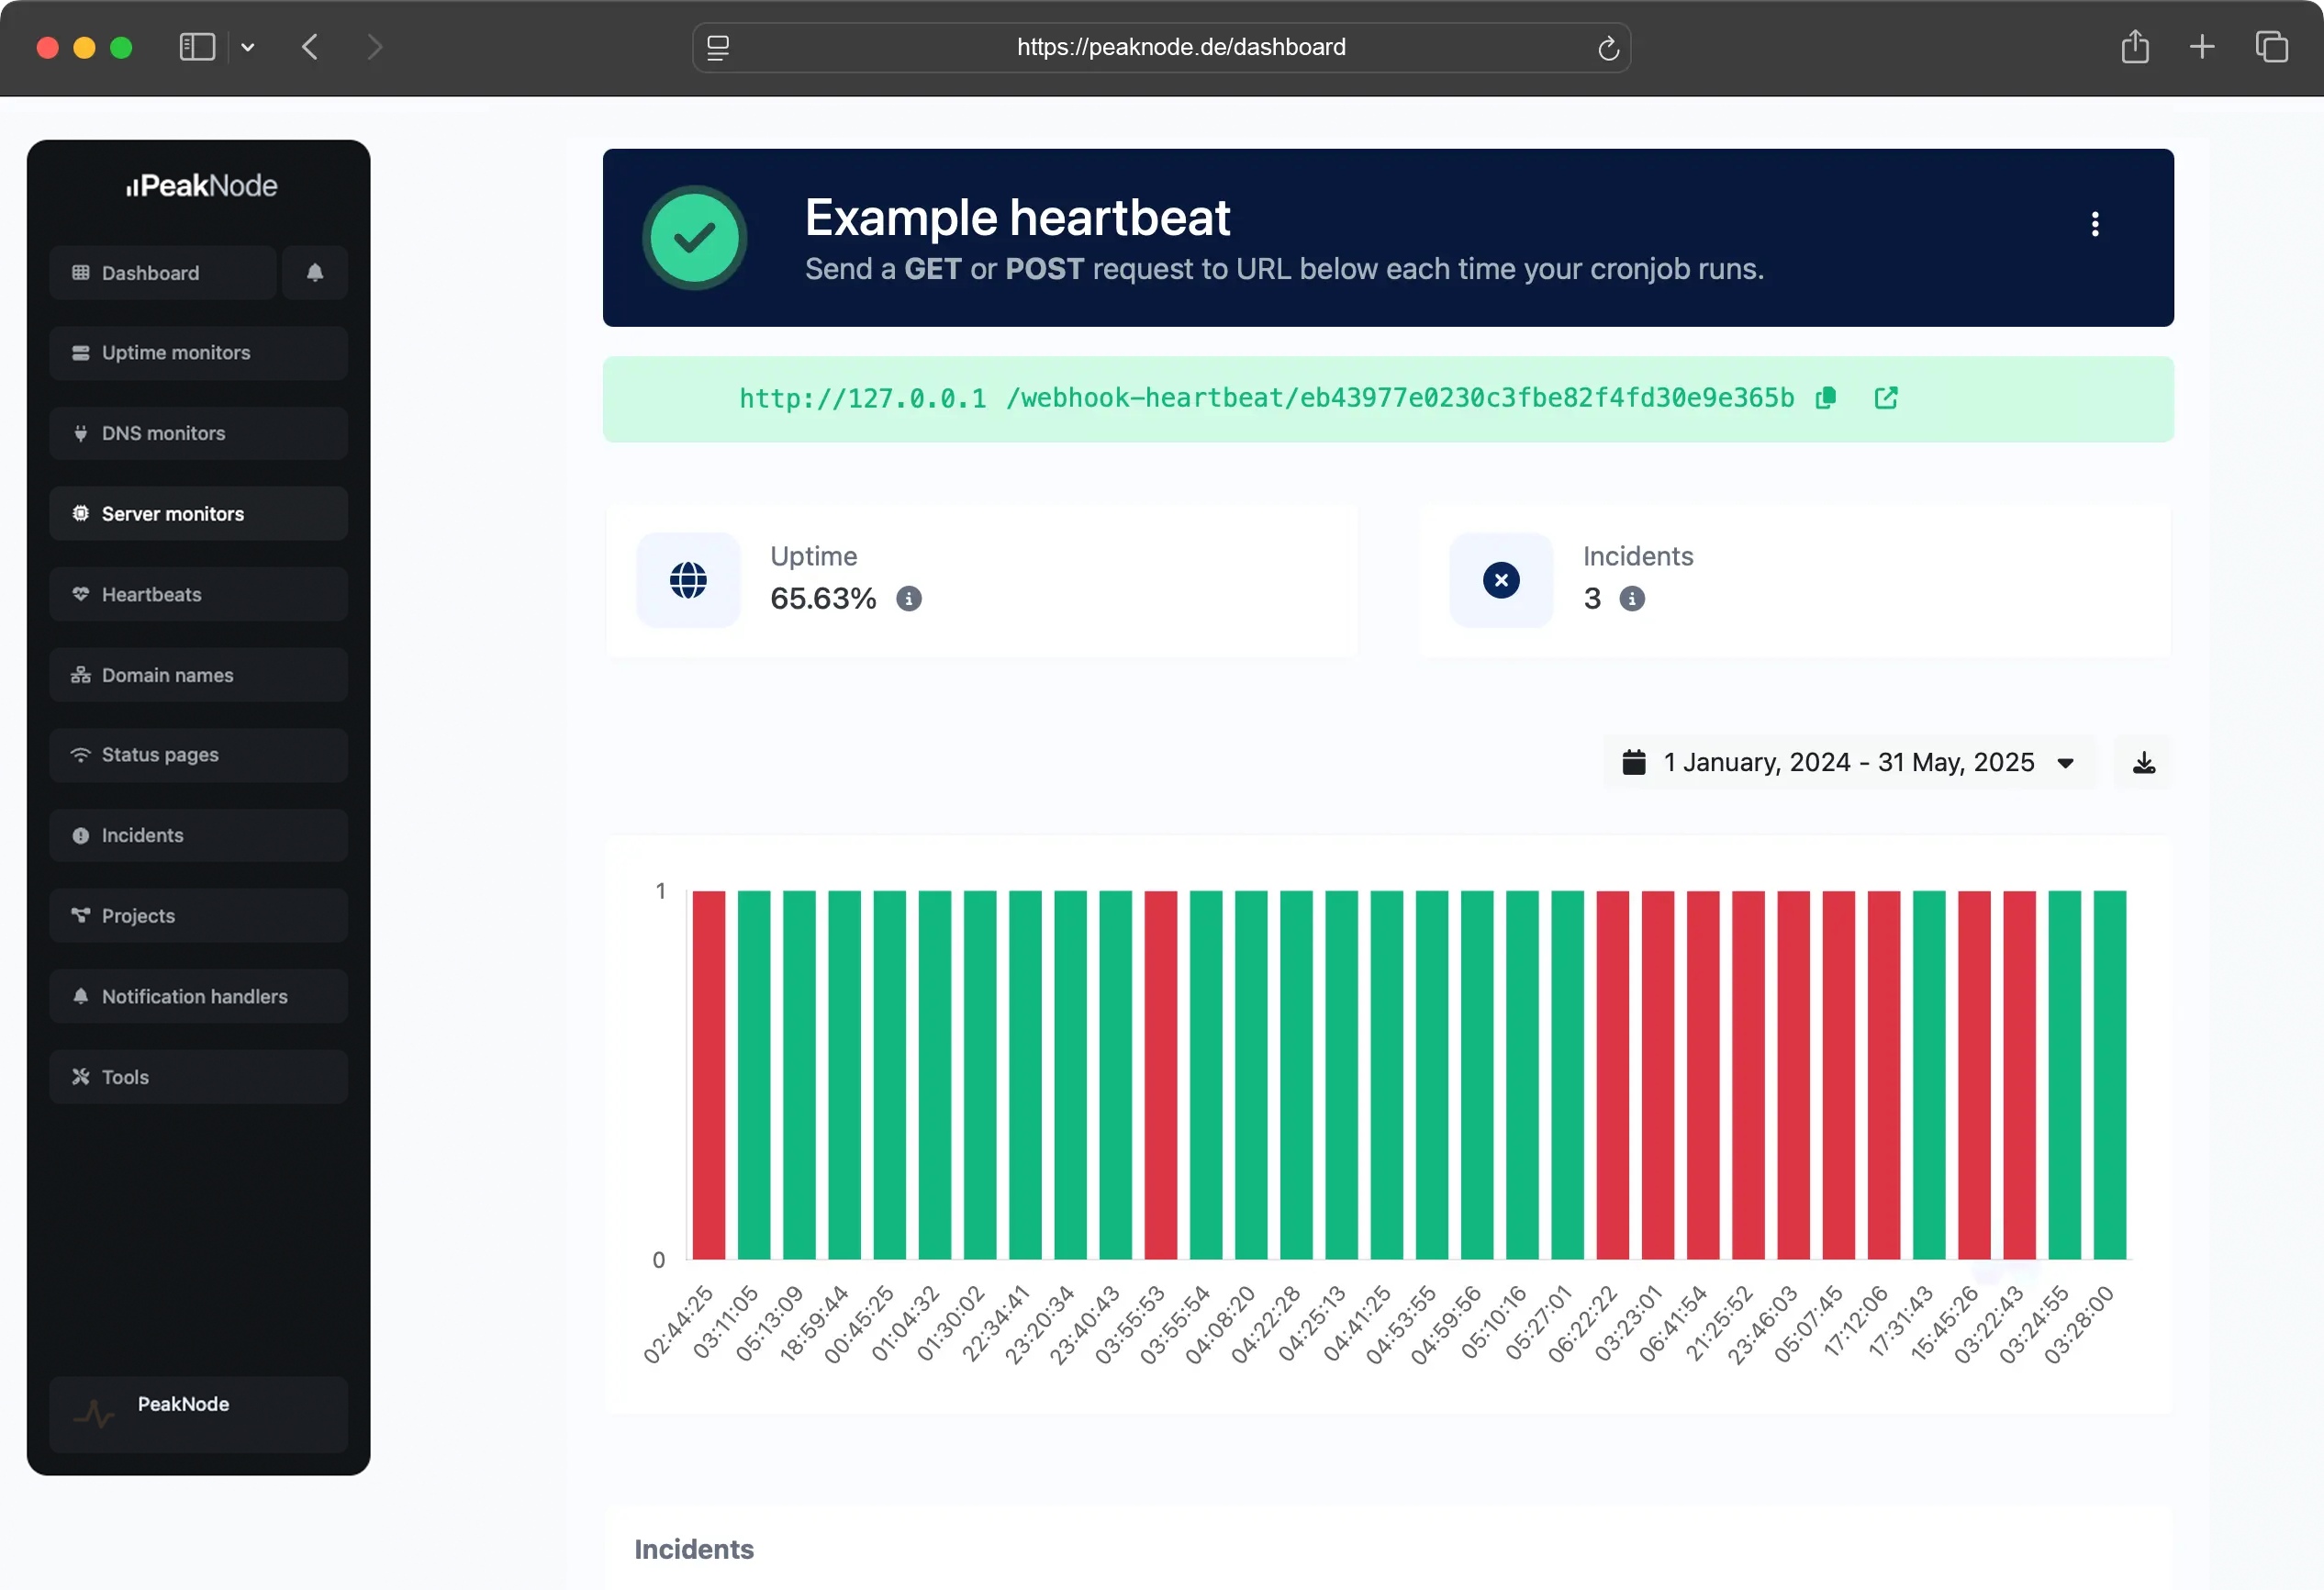Viewport: 2324px width, 1590px height.
Task: Open webhook URL via external link icon
Action: 1885,398
